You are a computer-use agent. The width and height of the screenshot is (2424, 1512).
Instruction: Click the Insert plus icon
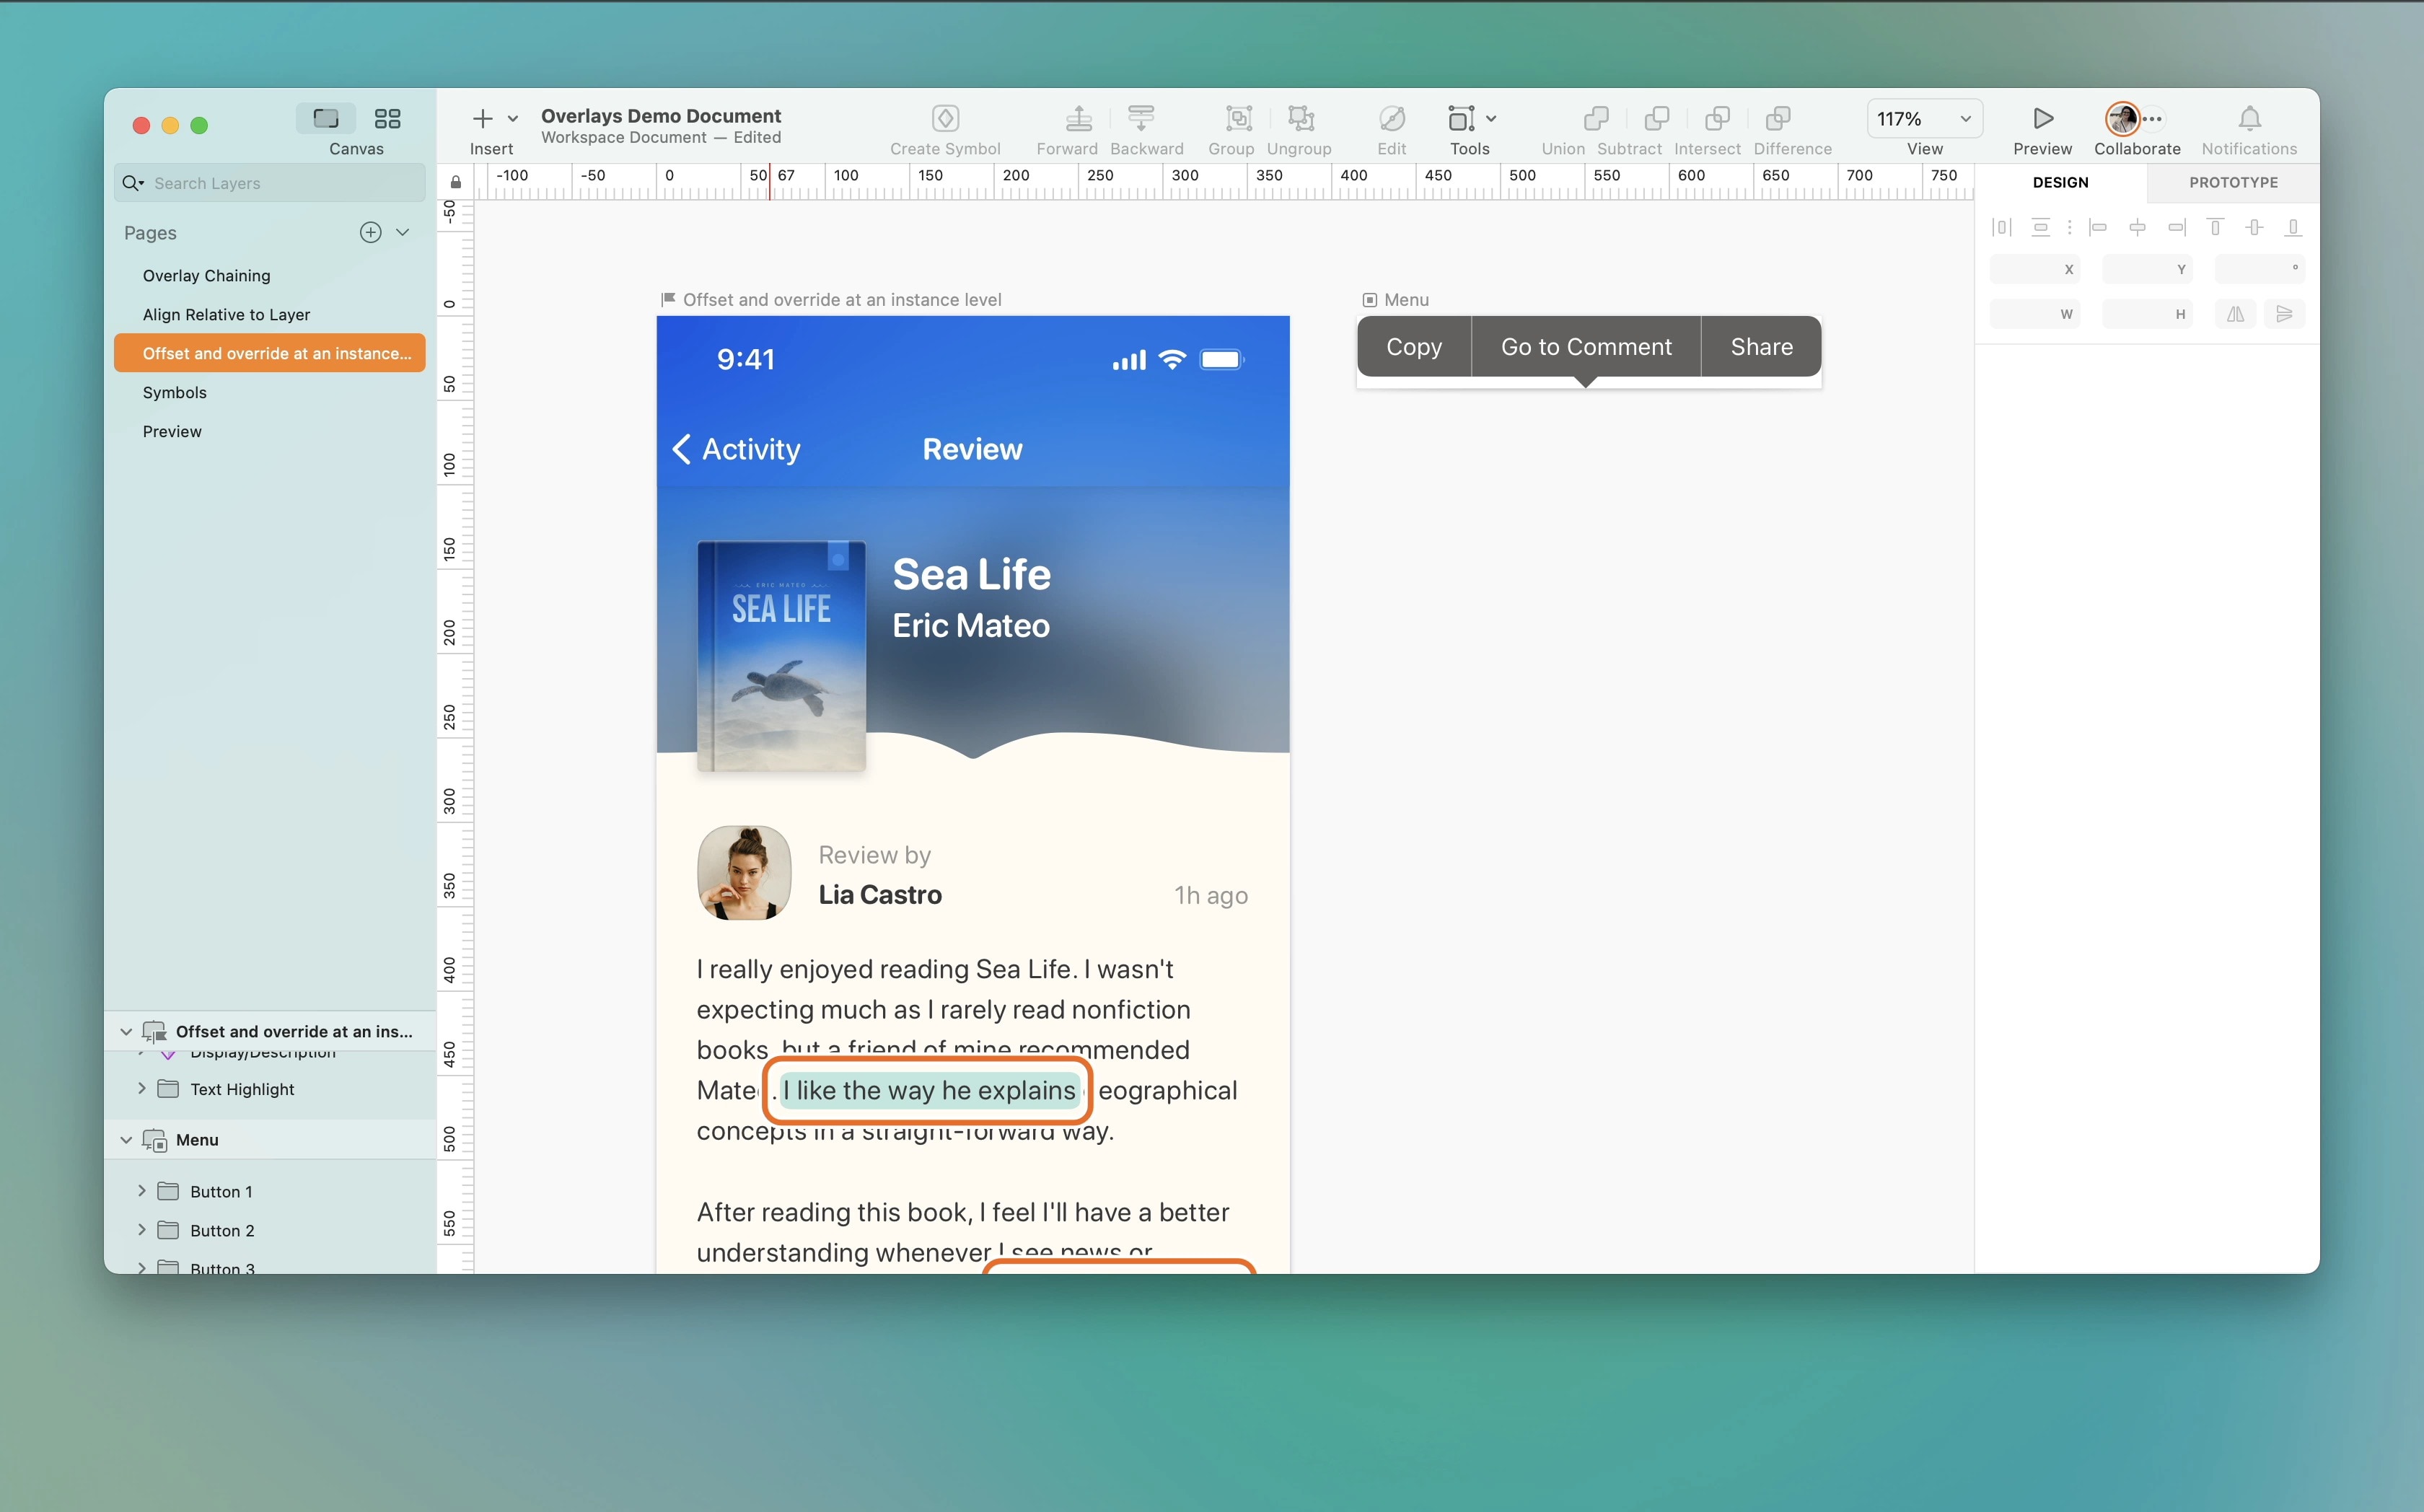[483, 119]
